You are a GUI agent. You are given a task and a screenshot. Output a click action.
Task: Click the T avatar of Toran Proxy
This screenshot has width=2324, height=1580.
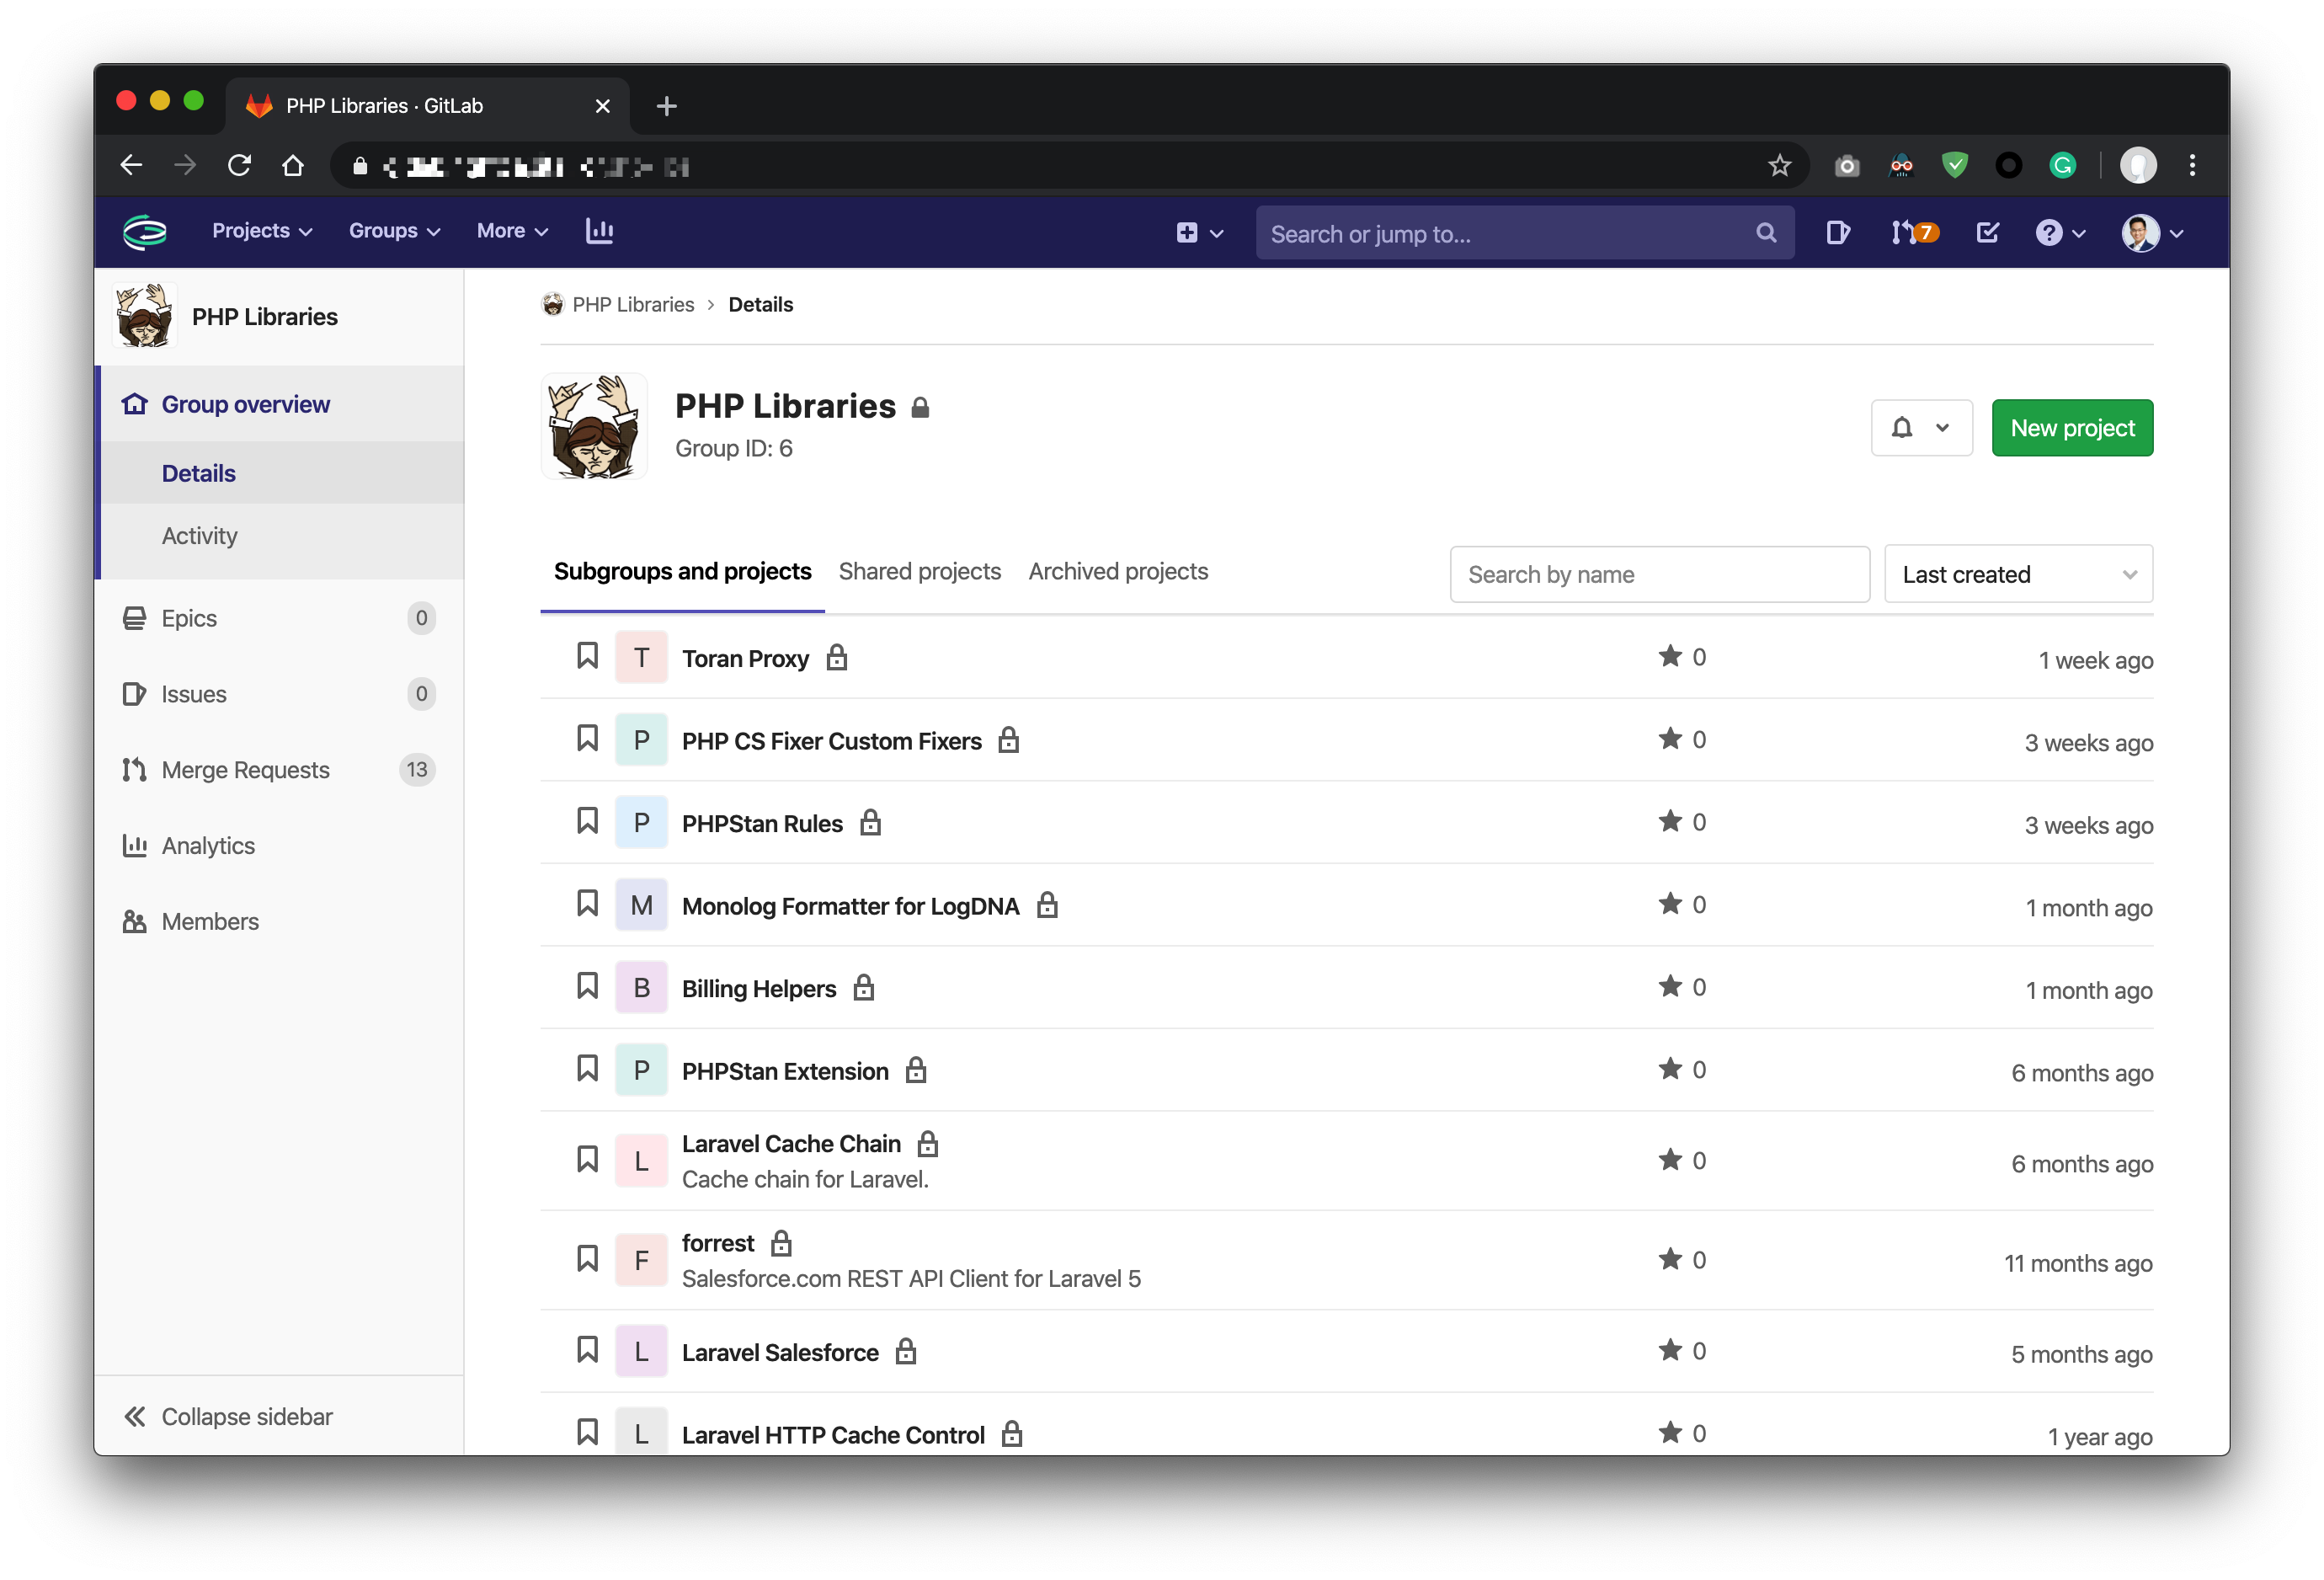click(x=641, y=657)
